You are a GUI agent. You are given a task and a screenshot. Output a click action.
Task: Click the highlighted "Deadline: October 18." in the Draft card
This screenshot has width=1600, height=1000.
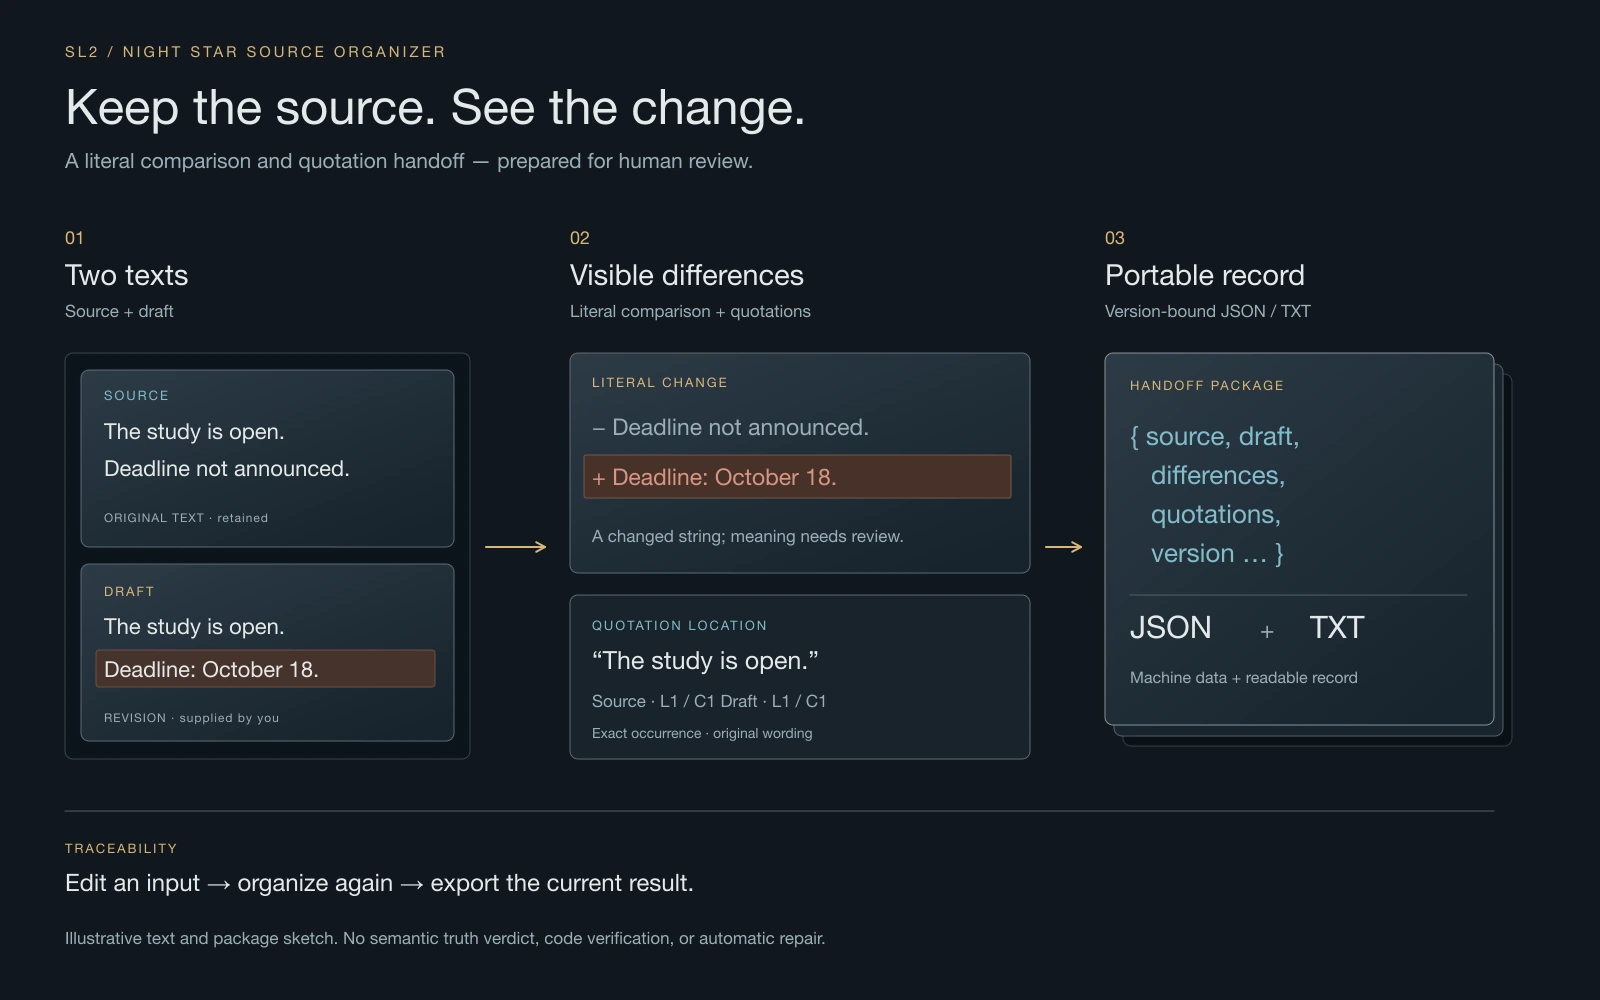[x=265, y=669]
